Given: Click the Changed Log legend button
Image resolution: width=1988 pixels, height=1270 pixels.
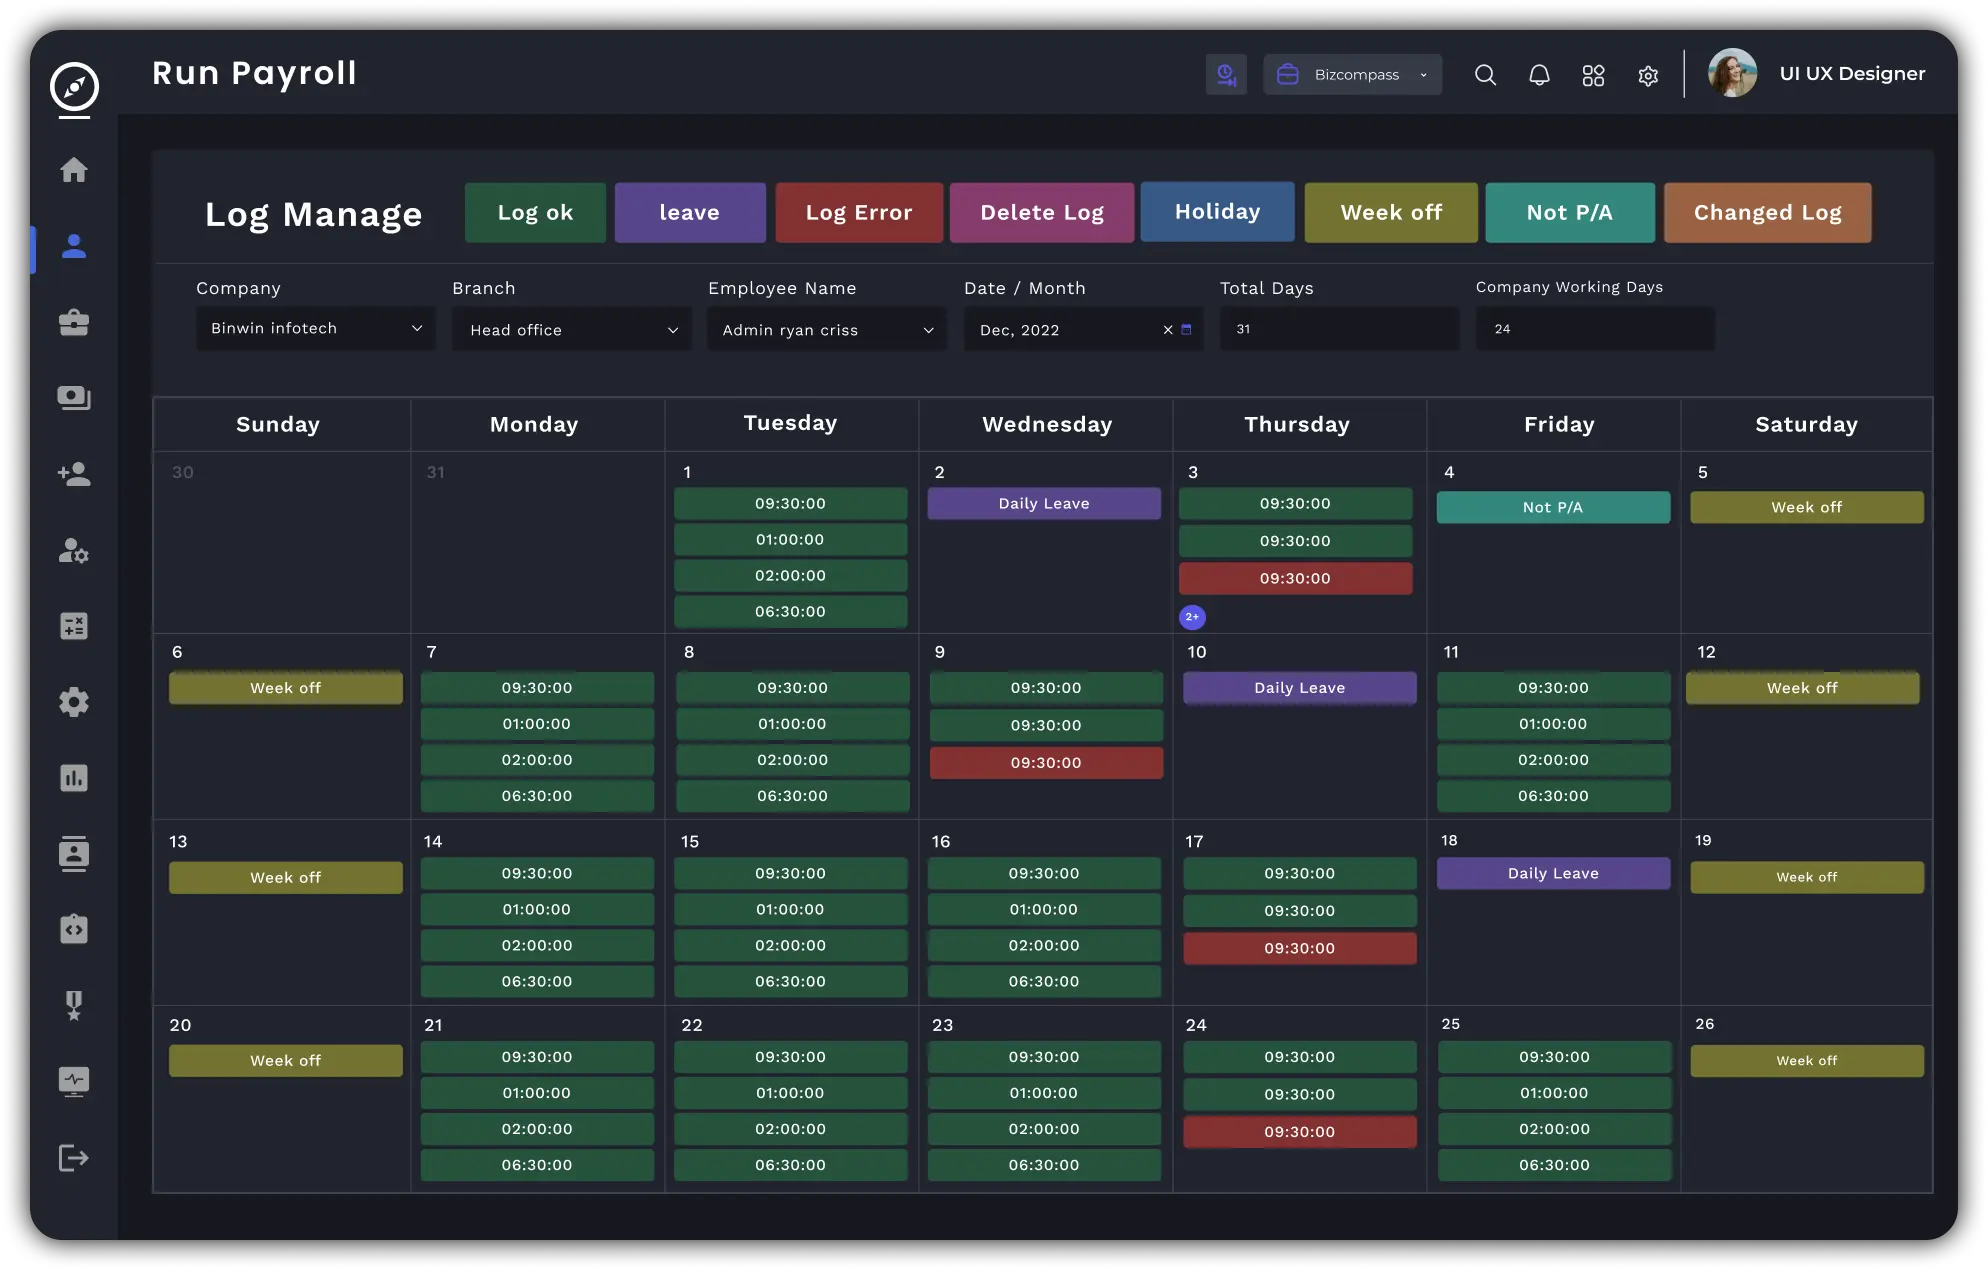Looking at the screenshot, I should coord(1767,213).
